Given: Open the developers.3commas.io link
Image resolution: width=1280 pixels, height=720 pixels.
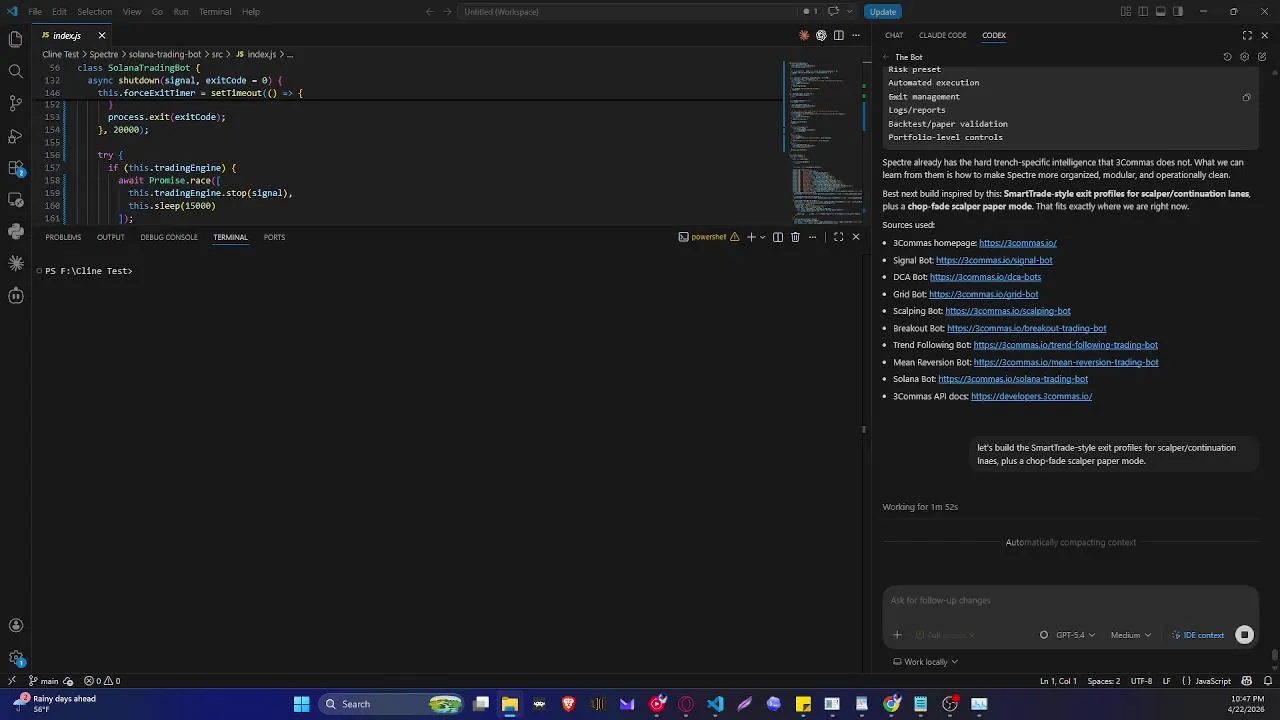Looking at the screenshot, I should point(1031,396).
